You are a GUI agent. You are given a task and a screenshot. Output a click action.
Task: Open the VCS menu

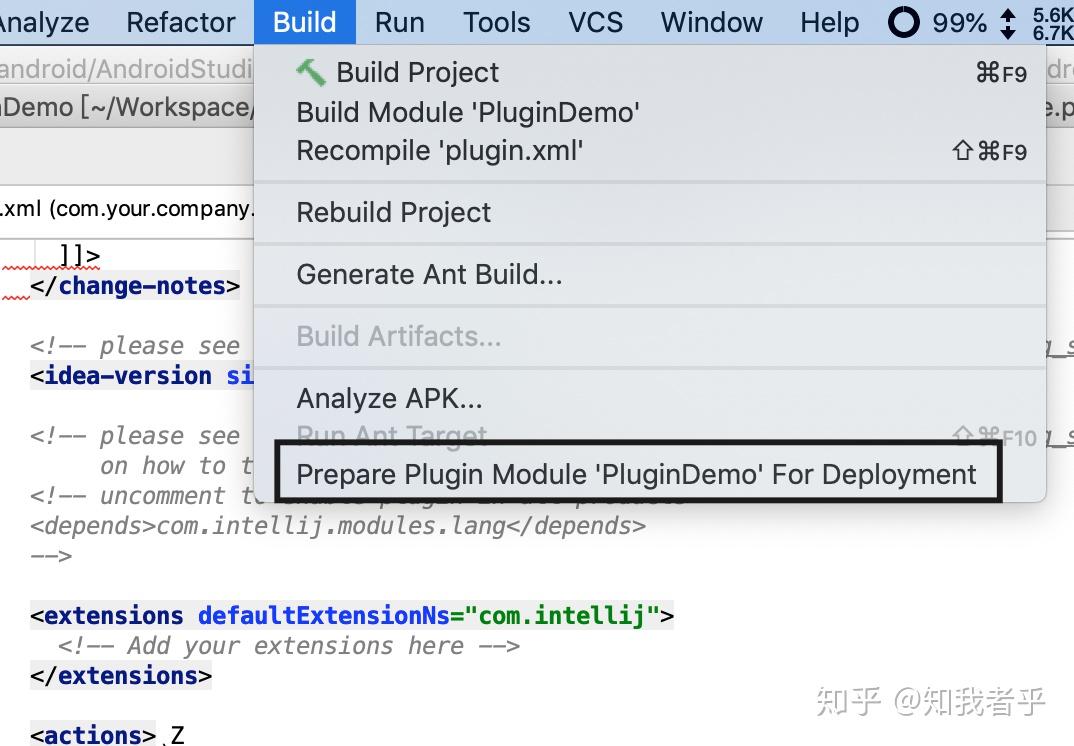595,22
